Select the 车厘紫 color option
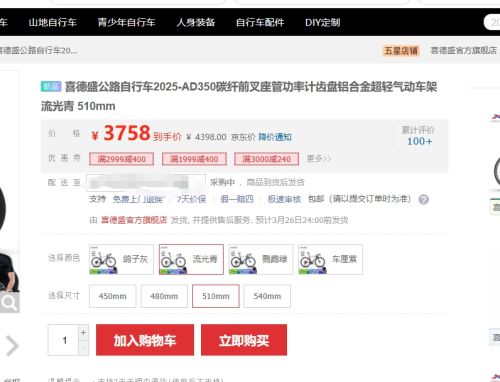The width and height of the screenshot is (500, 382). (x=330, y=259)
